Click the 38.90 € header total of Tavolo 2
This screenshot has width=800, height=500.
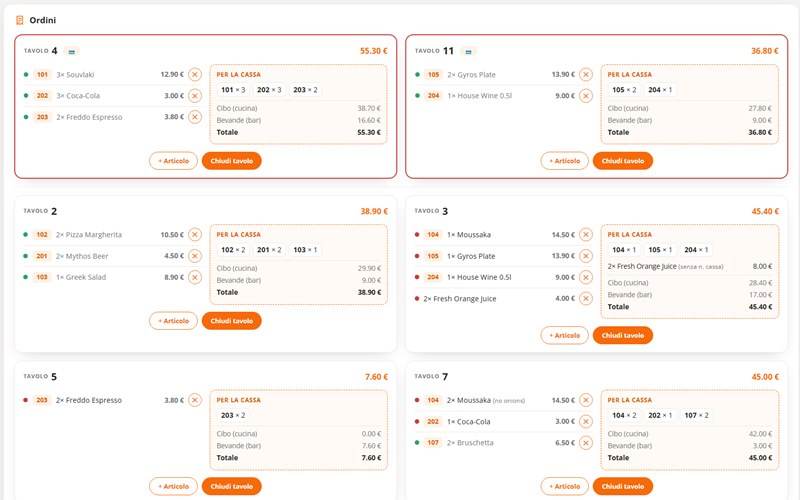pyautogui.click(x=374, y=211)
